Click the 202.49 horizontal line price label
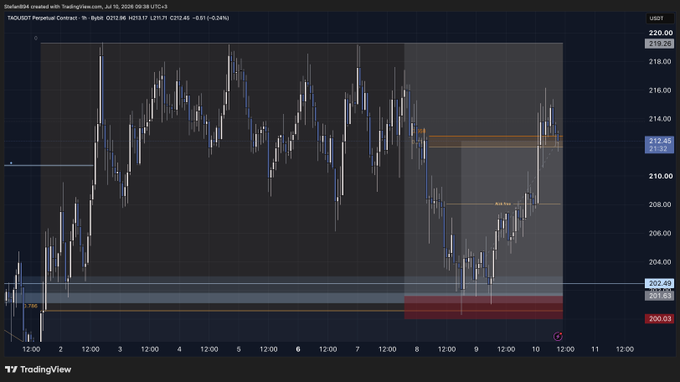The height and width of the screenshot is (382, 680). (659, 283)
